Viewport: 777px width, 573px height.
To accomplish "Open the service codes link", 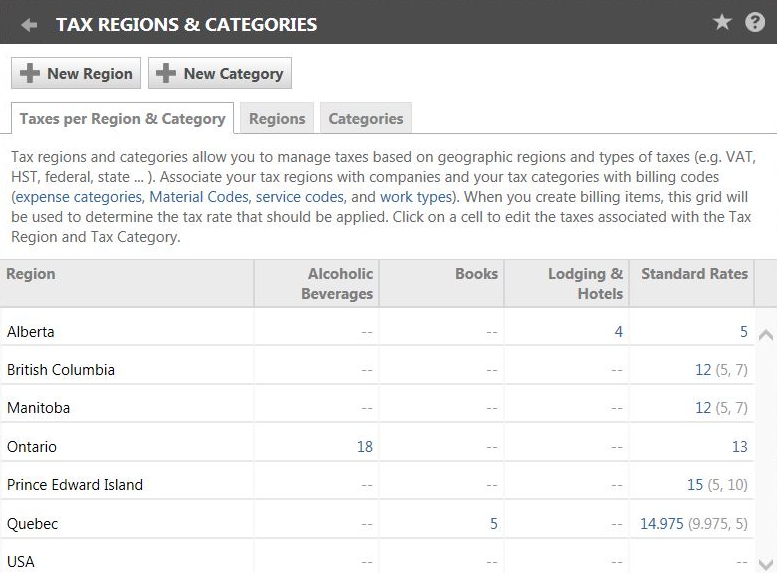I will coord(300,197).
